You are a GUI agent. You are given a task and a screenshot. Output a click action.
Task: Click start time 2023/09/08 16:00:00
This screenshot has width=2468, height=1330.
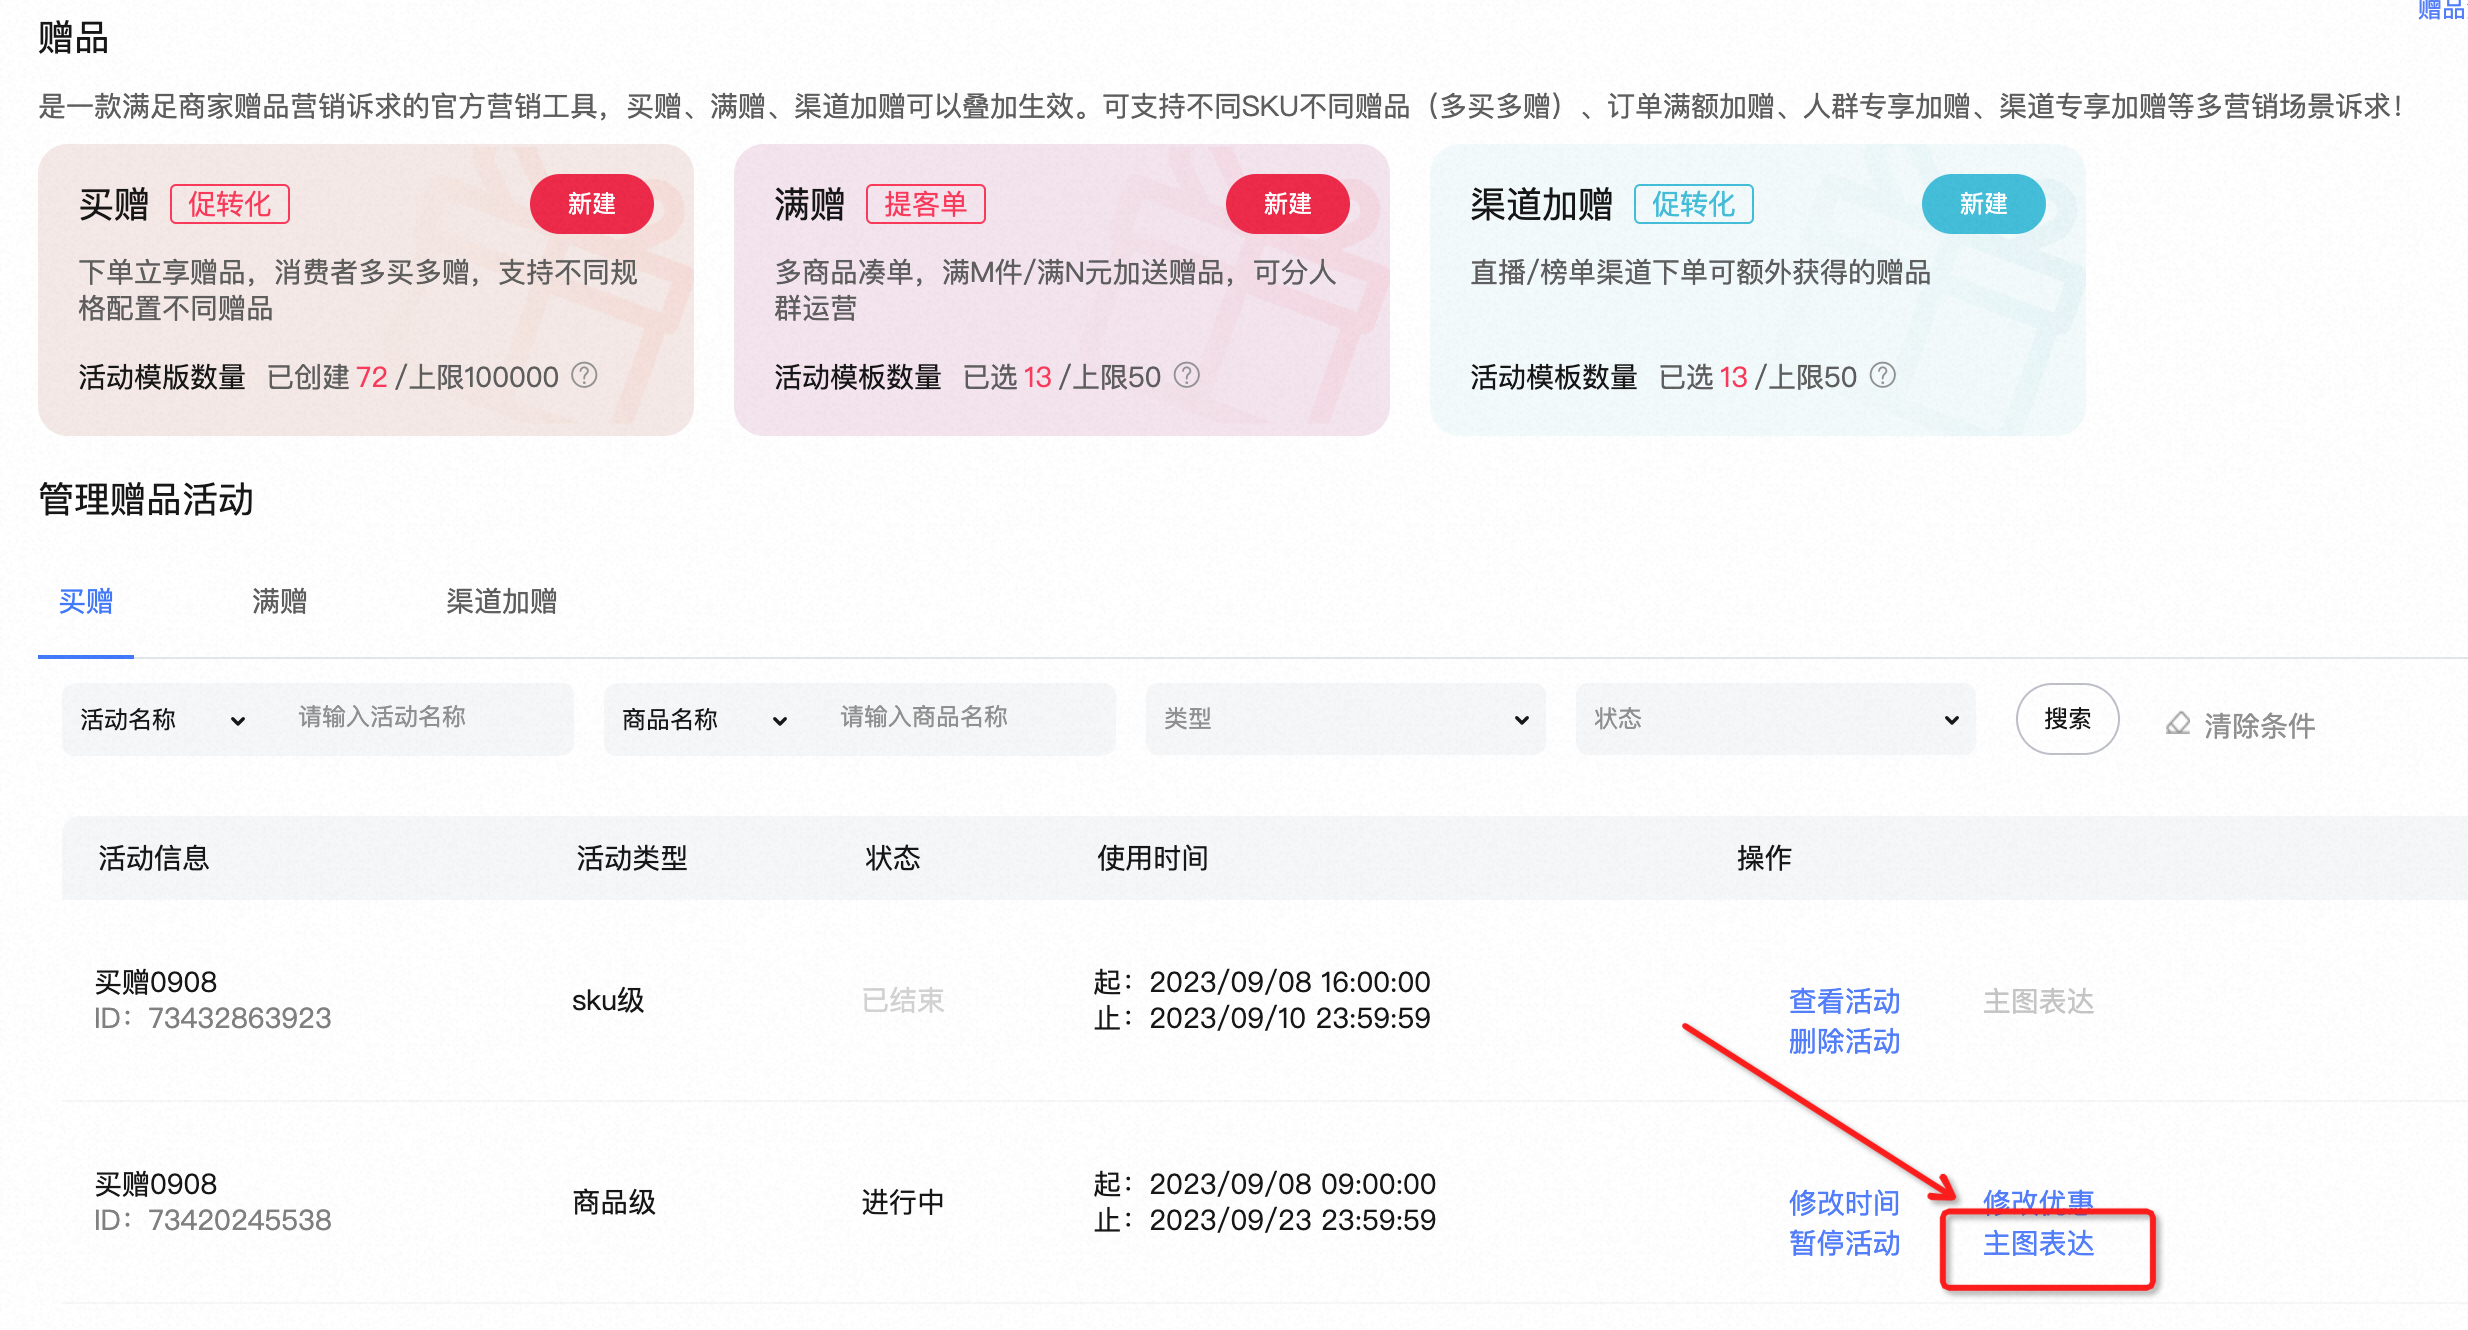pos(1290,982)
